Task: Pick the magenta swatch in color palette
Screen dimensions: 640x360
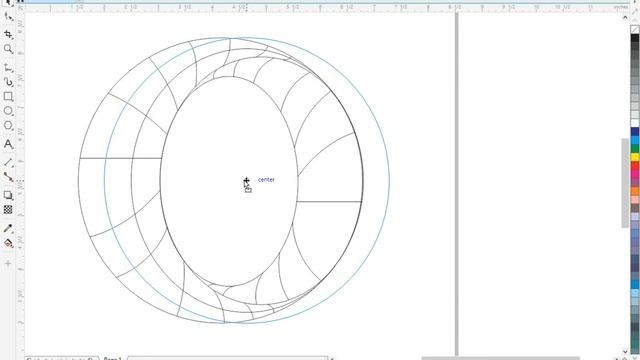Action: click(x=635, y=174)
